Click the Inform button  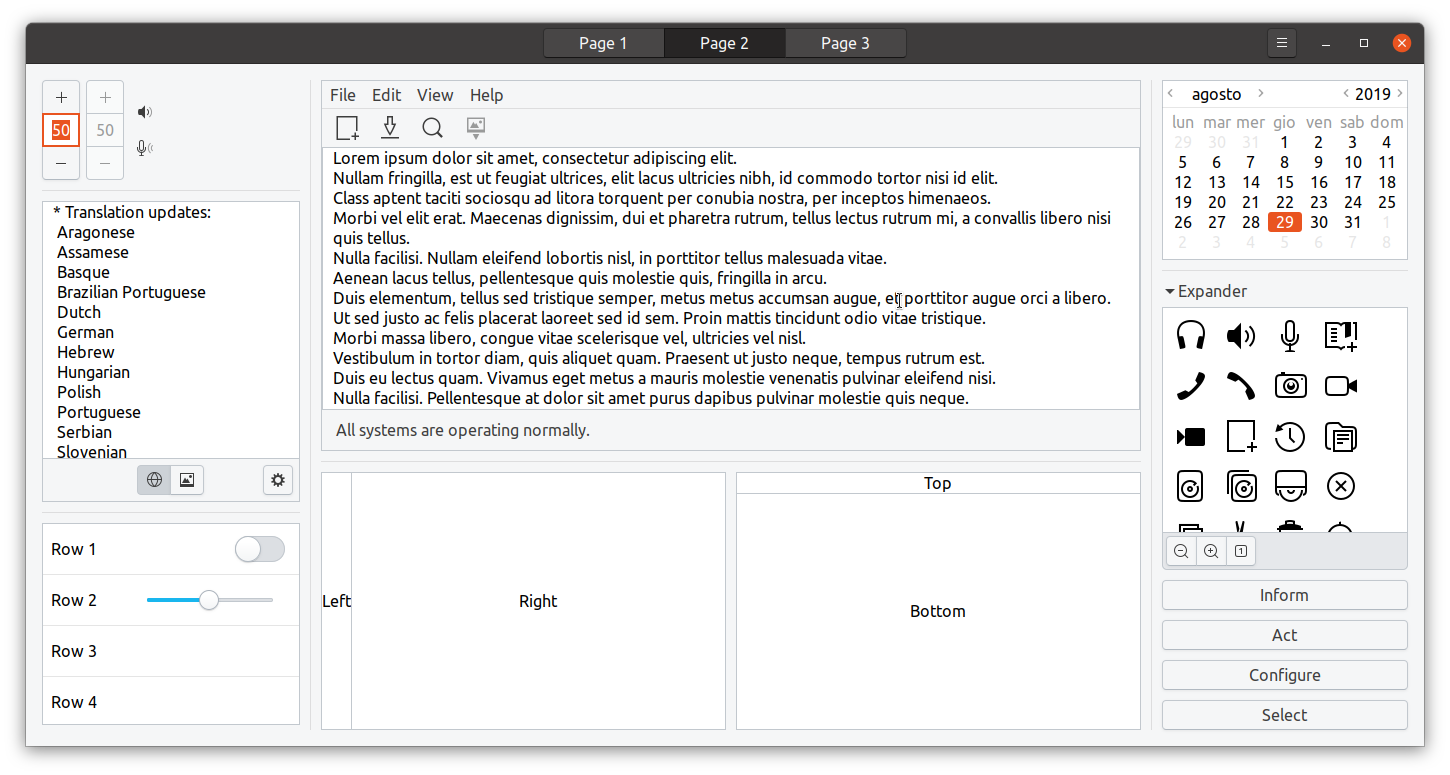tap(1284, 595)
